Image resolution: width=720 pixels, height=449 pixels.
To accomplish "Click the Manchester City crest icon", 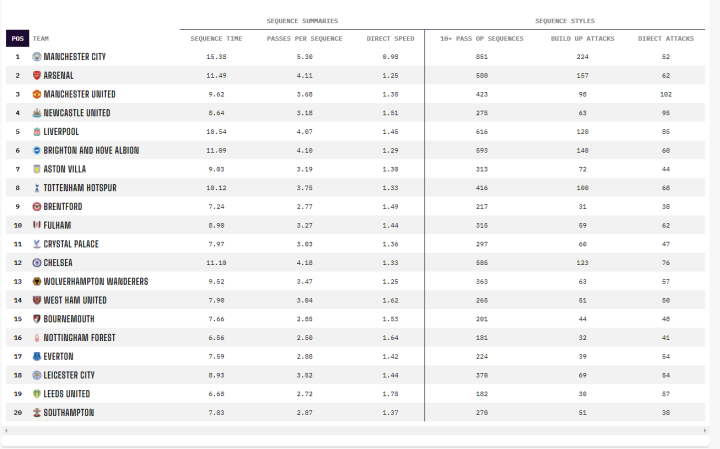I will pos(37,57).
